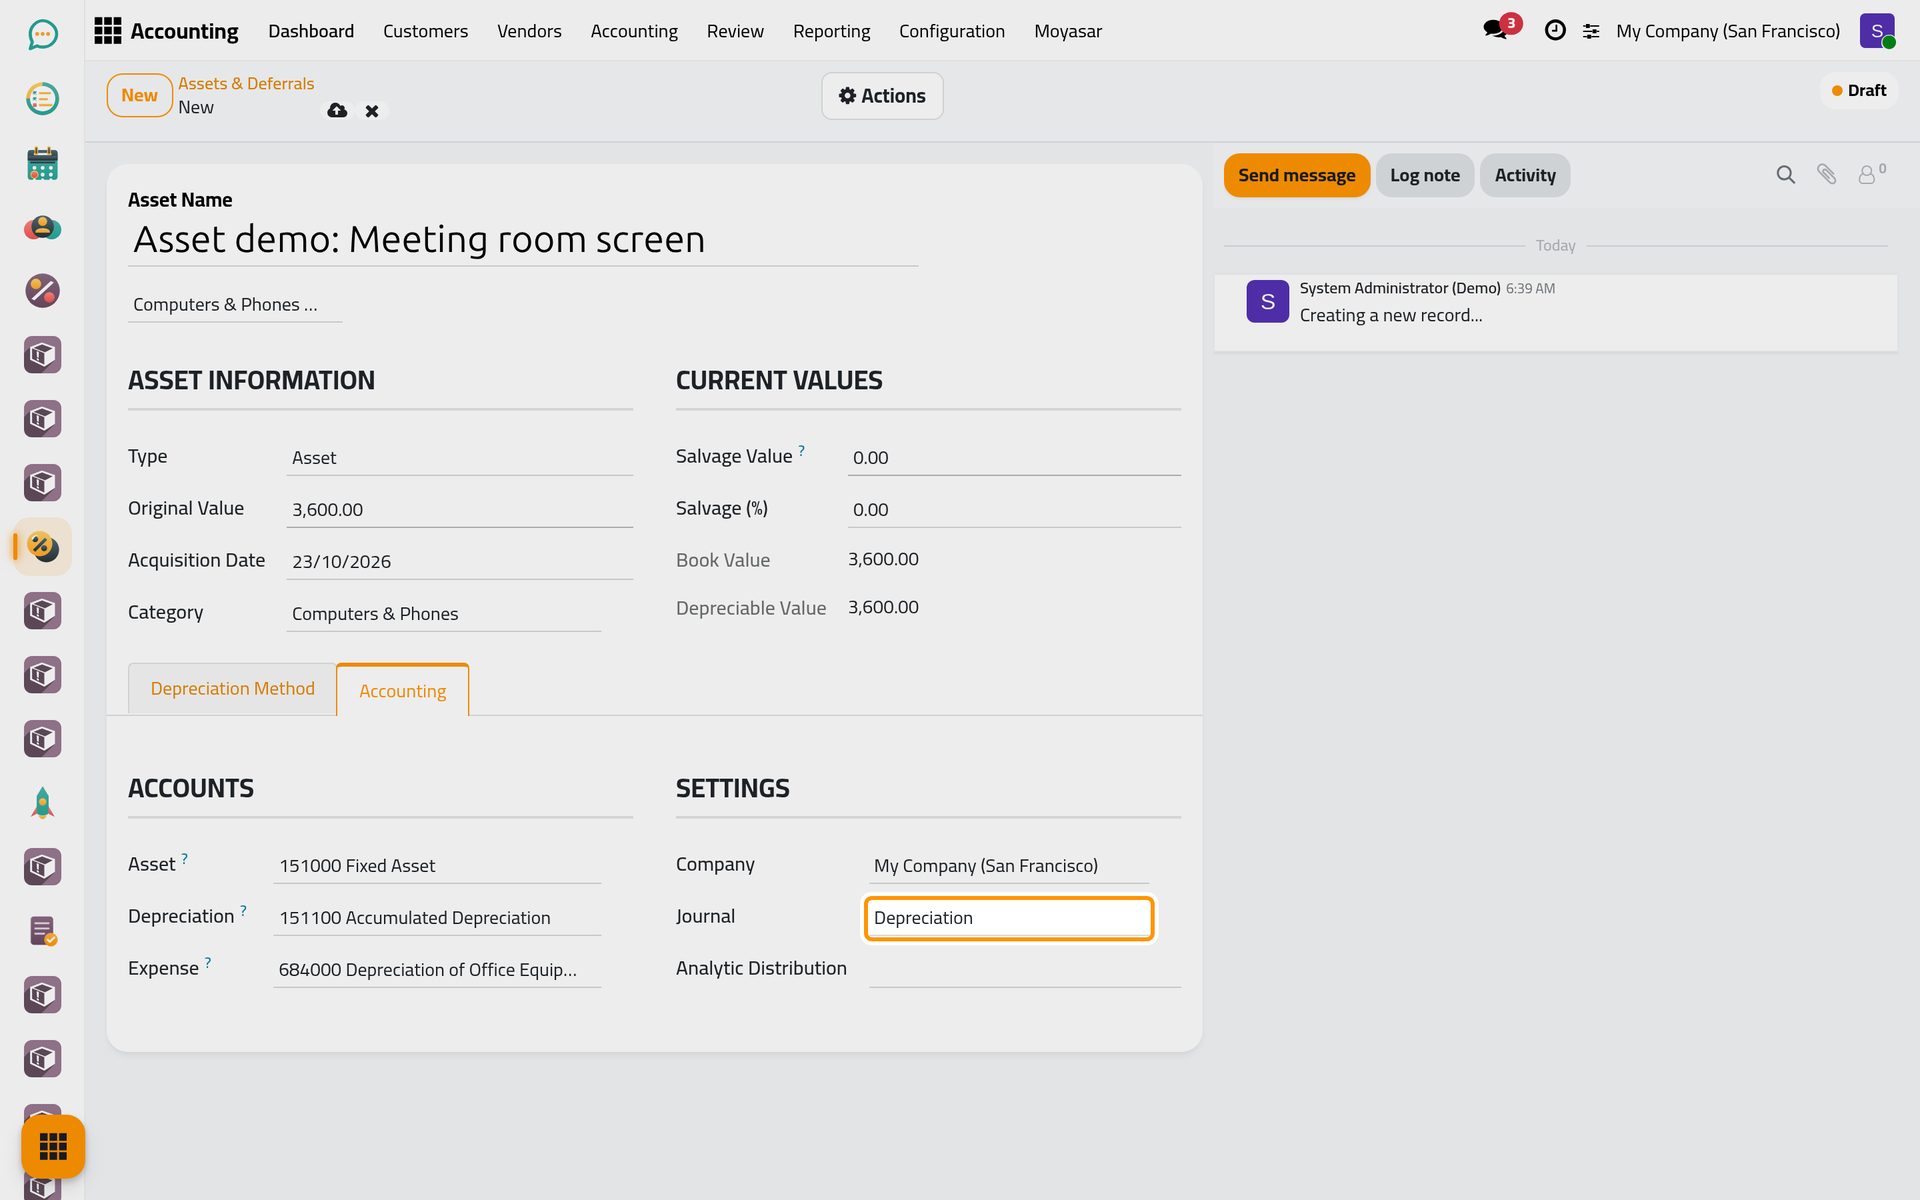Screen dimensions: 1920x1200
Task: Click the Original Value field 3,600.00
Action: [460, 509]
